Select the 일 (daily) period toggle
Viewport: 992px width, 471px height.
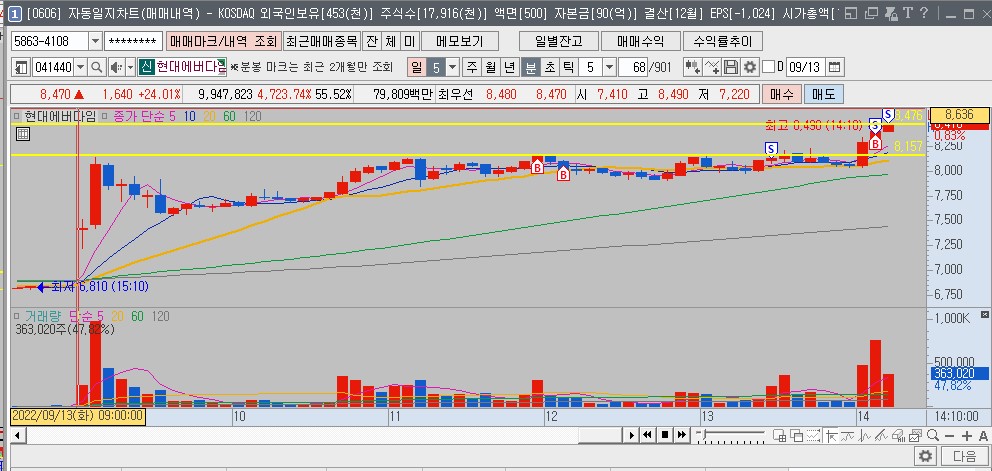click(x=417, y=67)
